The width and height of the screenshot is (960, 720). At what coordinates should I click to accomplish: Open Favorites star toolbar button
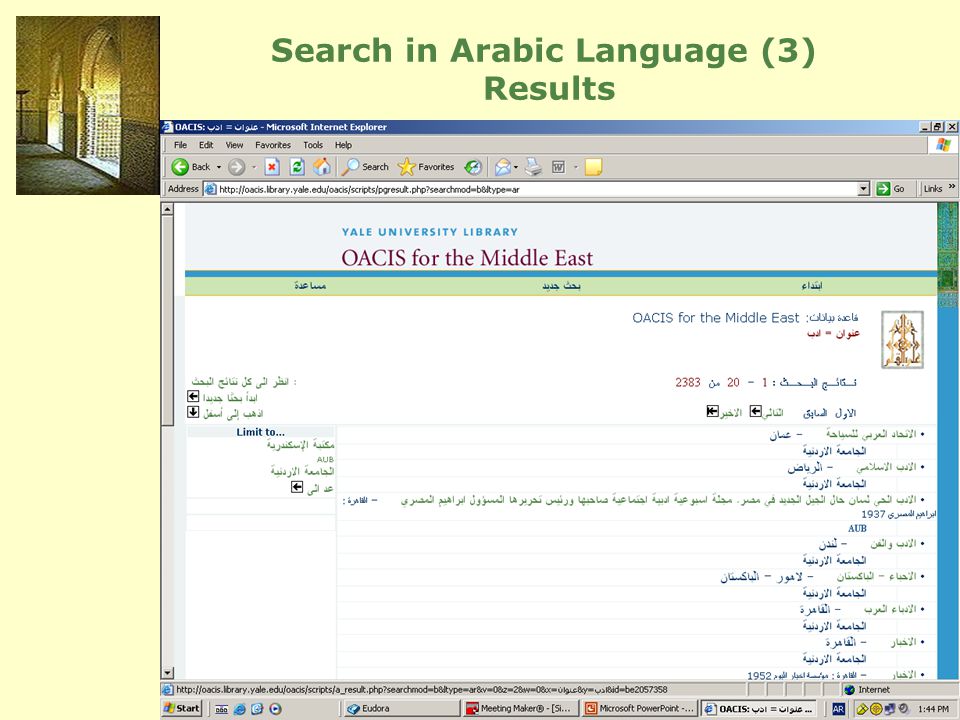coord(426,167)
